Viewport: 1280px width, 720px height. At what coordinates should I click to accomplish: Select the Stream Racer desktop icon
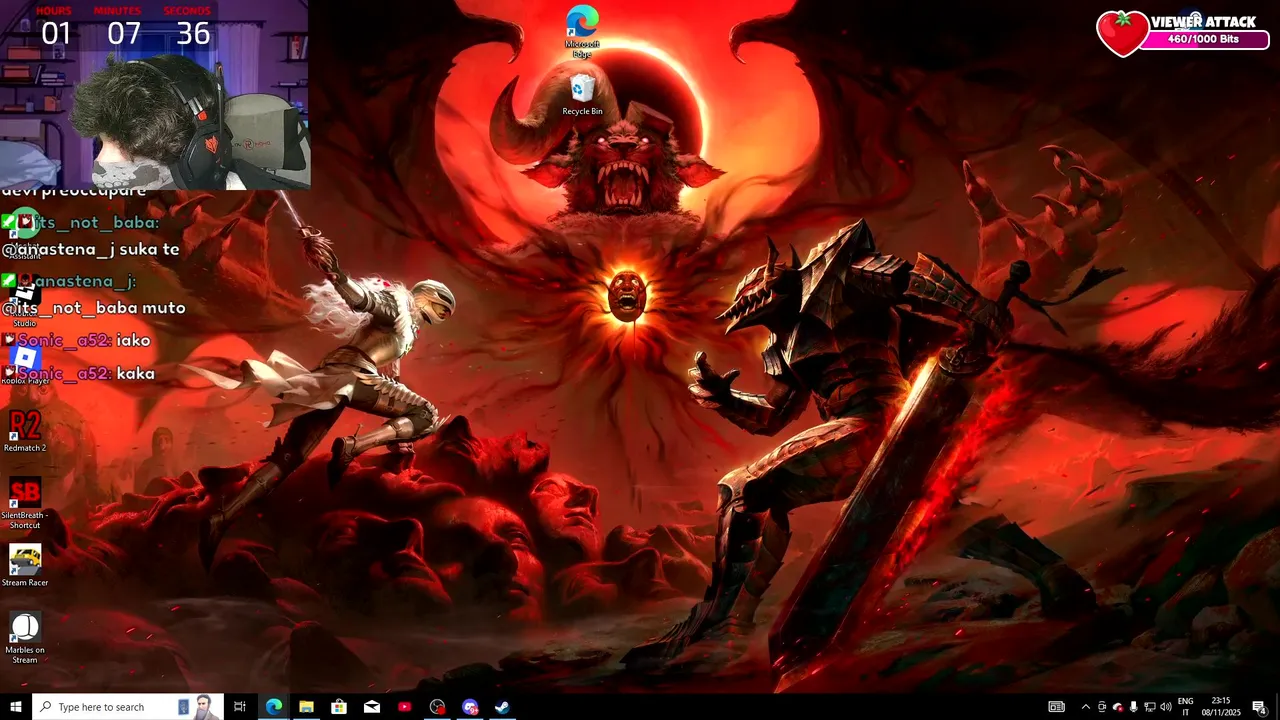[x=25, y=566]
